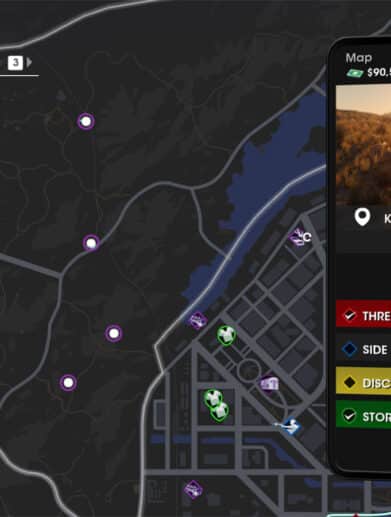Click the purple storefront icon by the roundabout

coord(269,384)
